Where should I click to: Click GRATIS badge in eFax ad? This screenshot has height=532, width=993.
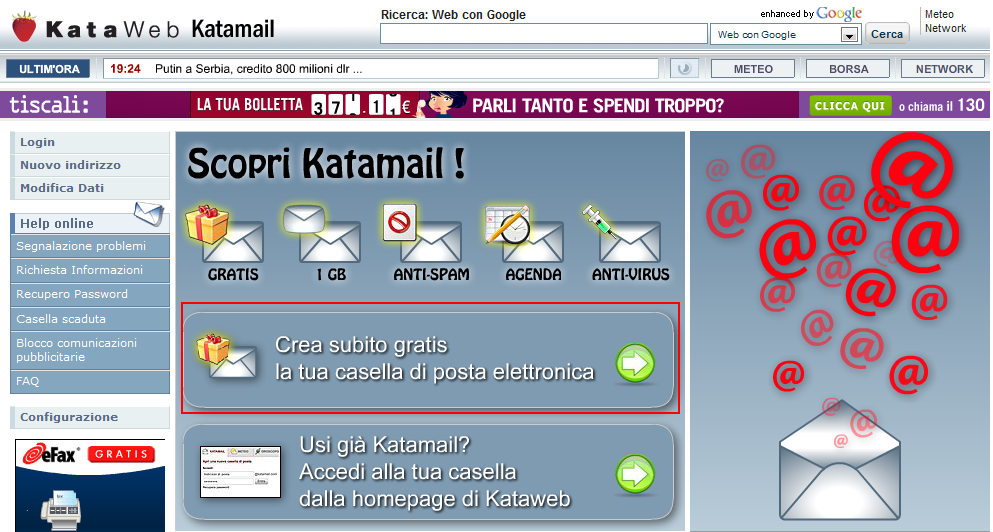click(122, 454)
